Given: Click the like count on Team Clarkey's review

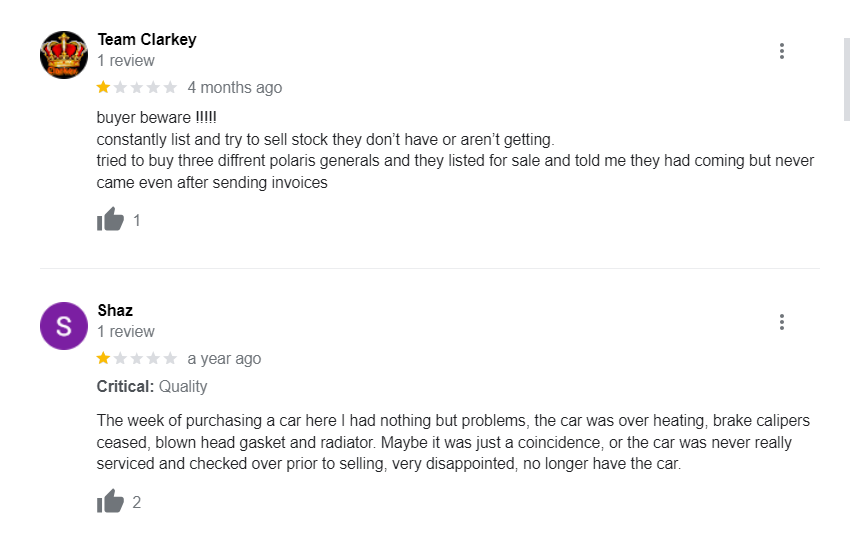Looking at the screenshot, I should (x=137, y=221).
